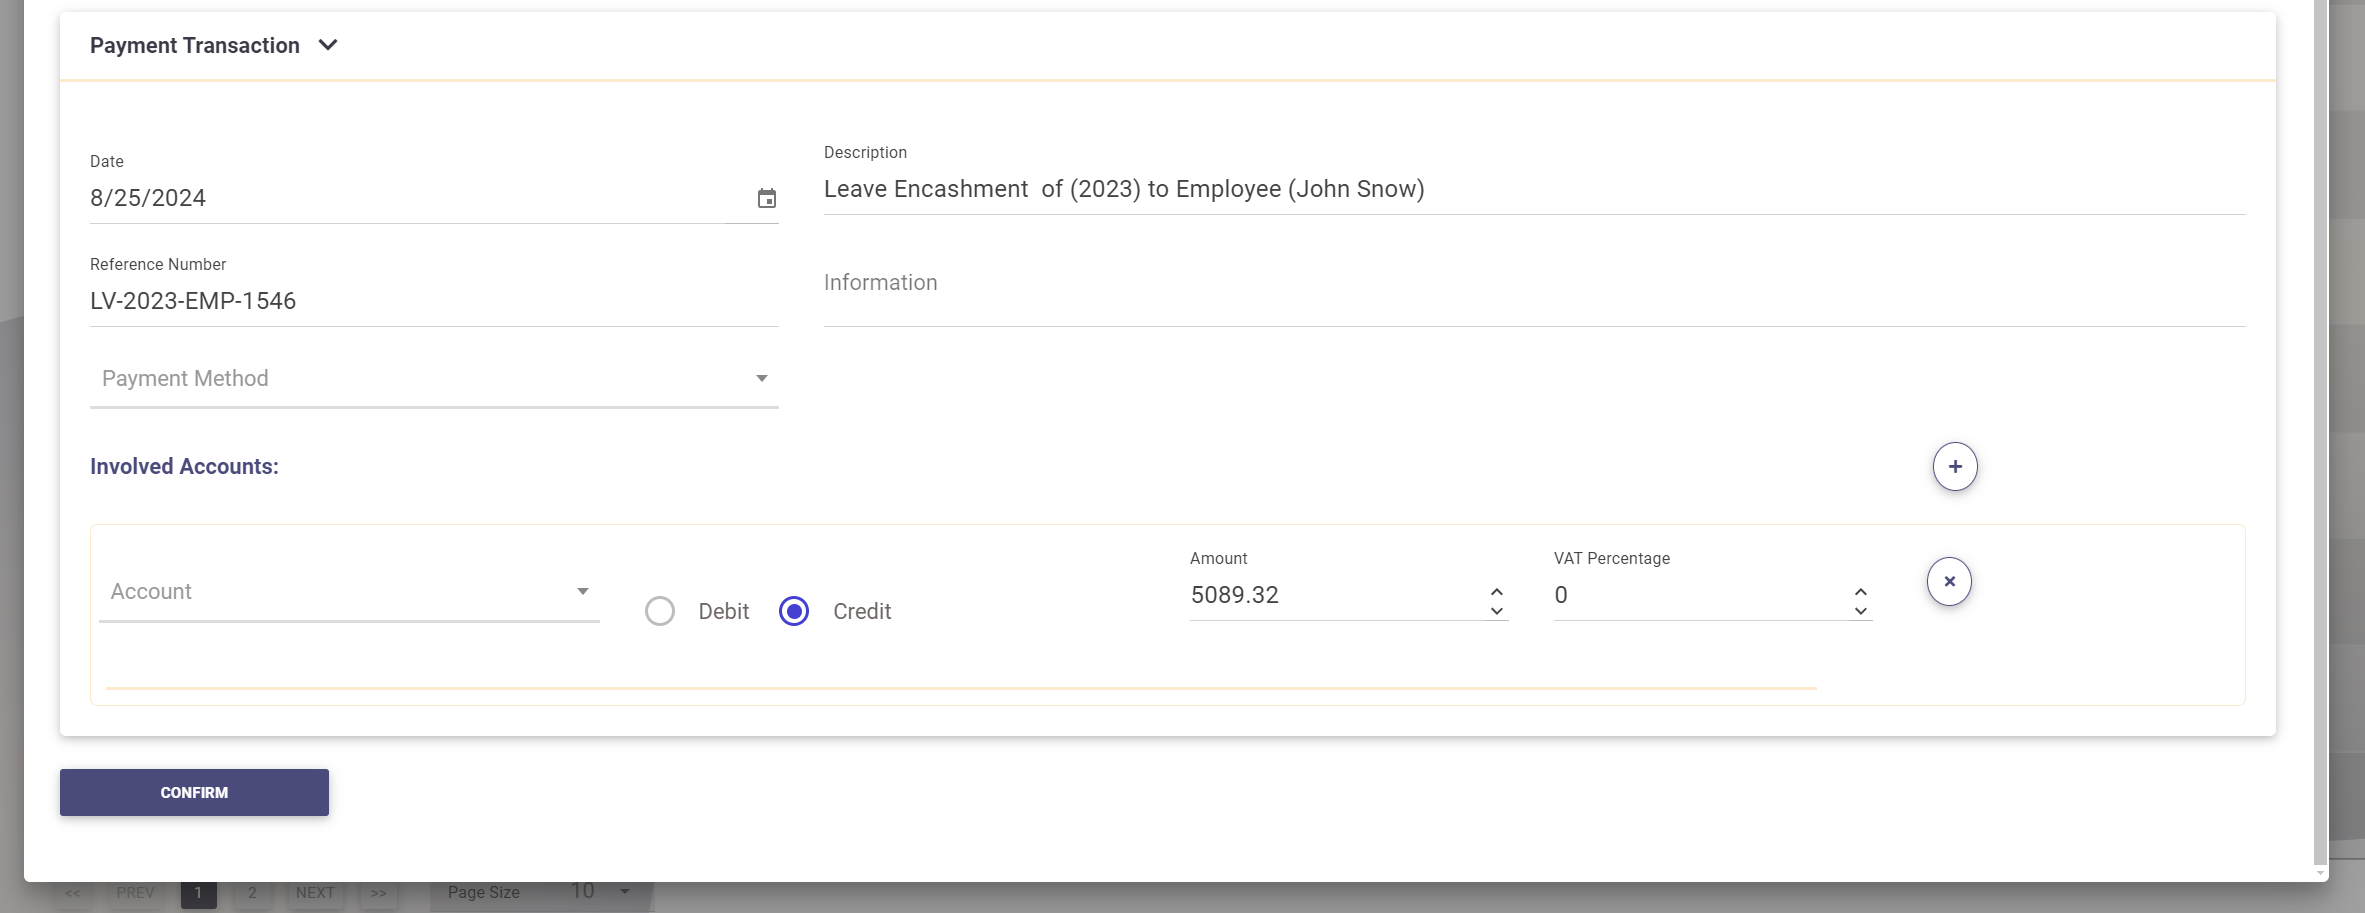This screenshot has height=913, width=2365.
Task: Jump to page 2 in pagination
Action: point(252,893)
